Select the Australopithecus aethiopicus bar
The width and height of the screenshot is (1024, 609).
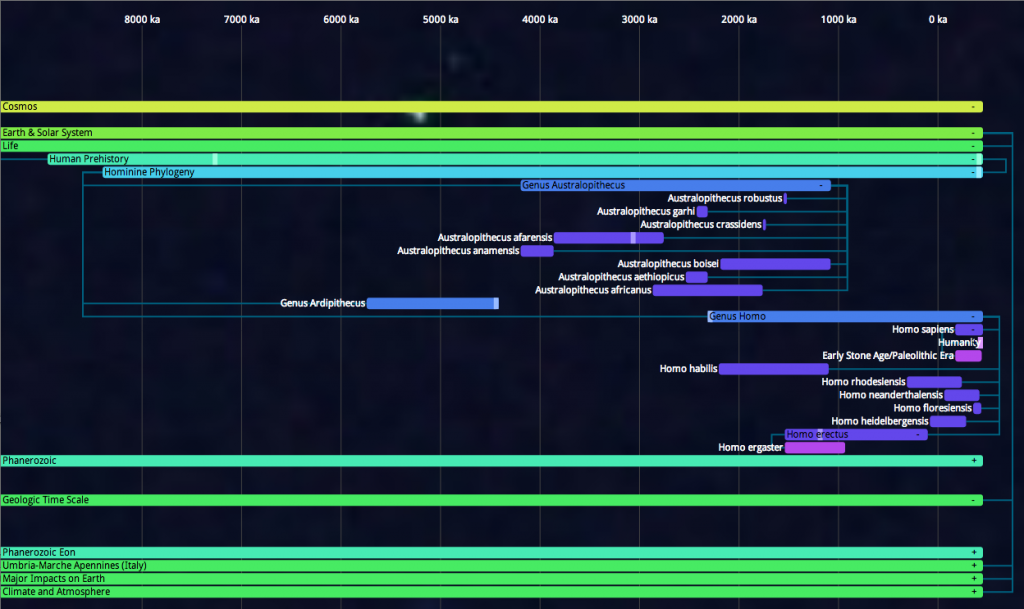(697, 277)
